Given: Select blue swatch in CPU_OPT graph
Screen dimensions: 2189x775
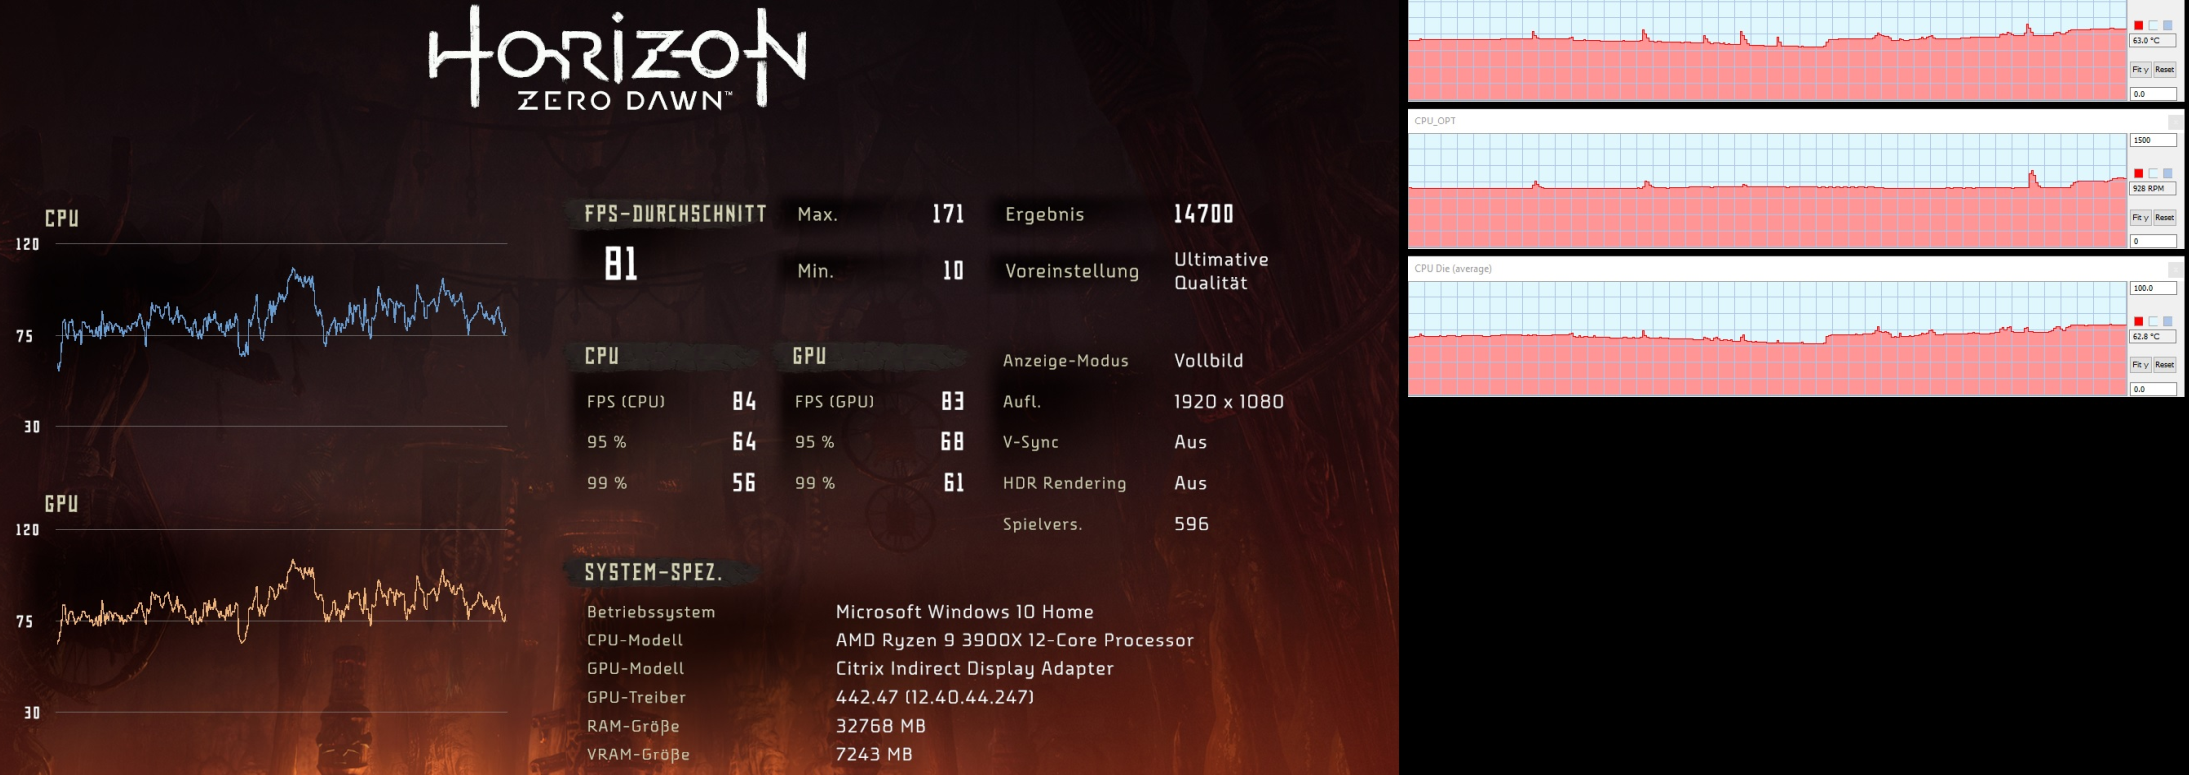Looking at the screenshot, I should tap(2167, 173).
